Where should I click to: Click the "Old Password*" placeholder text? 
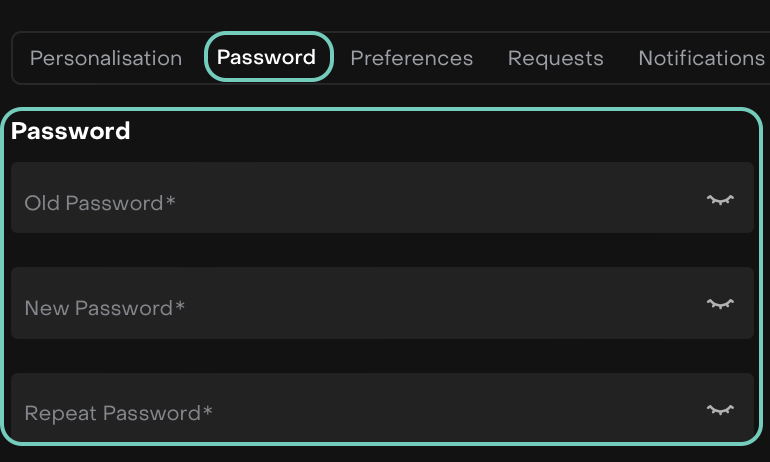click(x=100, y=203)
